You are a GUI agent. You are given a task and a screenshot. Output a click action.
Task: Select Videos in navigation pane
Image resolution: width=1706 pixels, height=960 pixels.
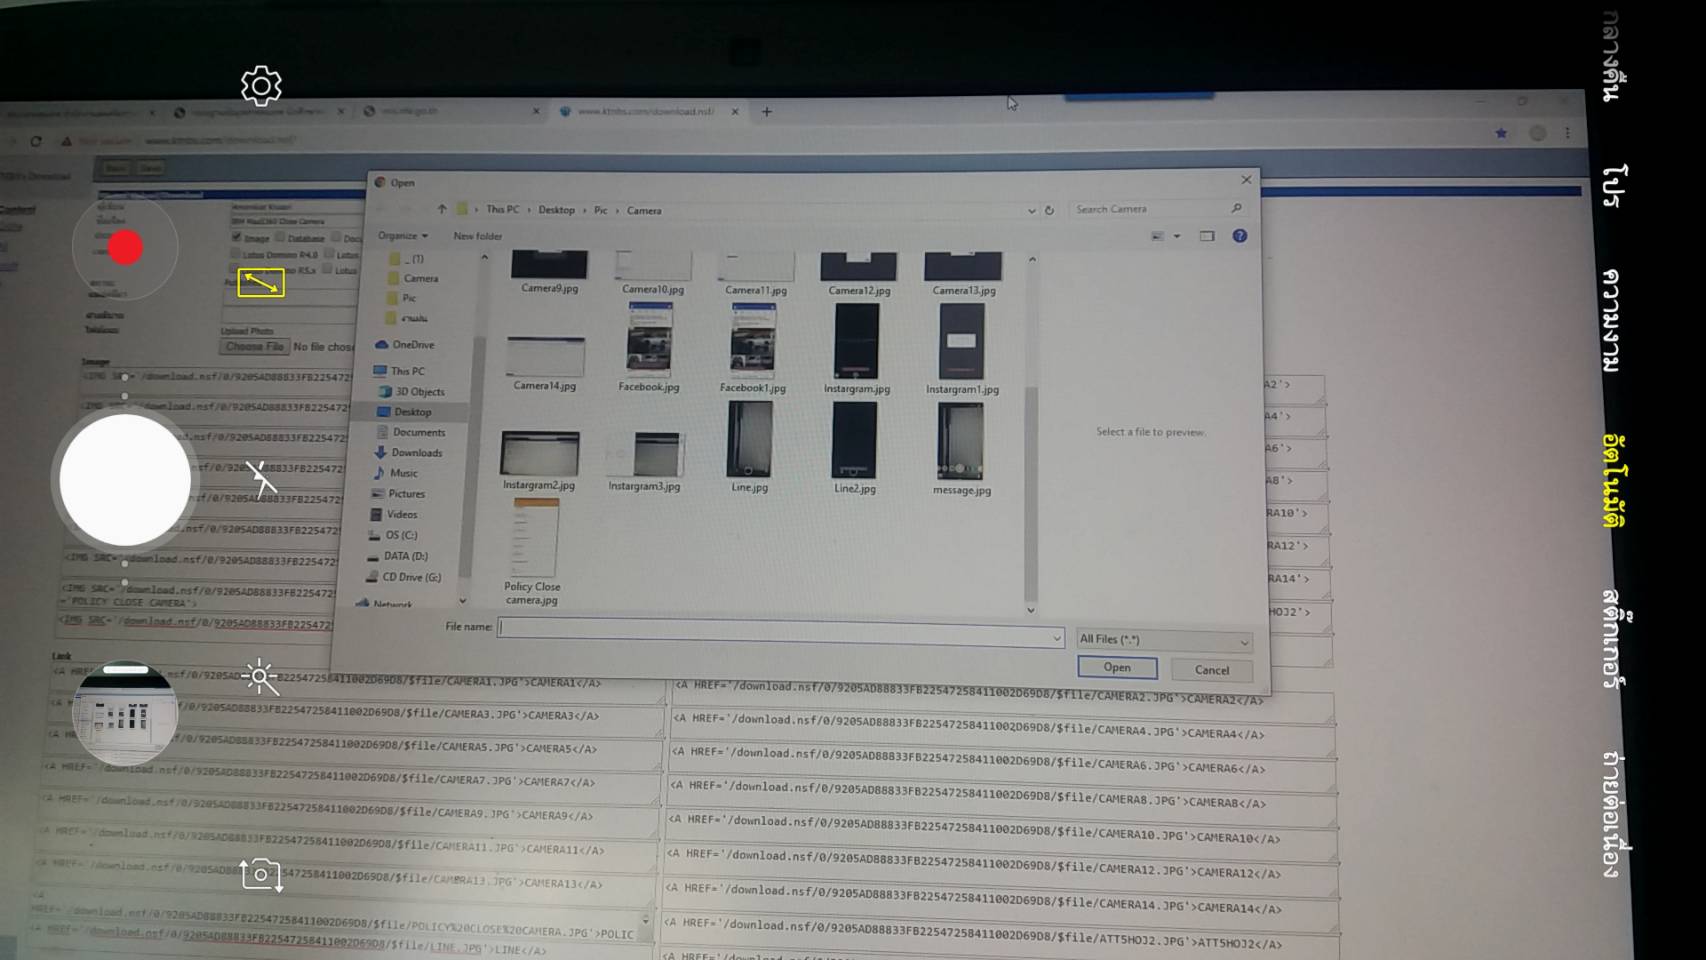(x=393, y=515)
